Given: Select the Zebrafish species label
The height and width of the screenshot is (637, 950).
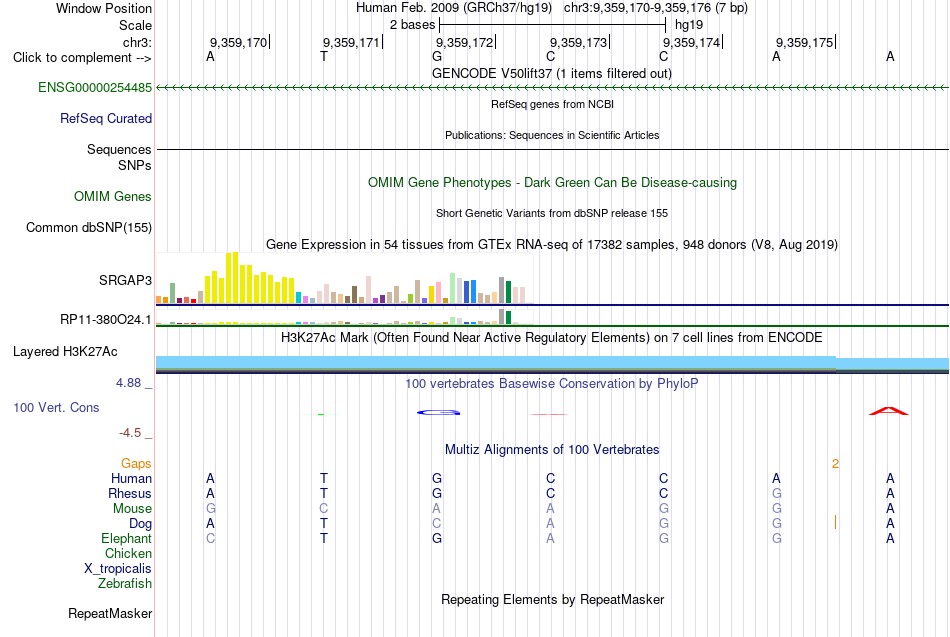Looking at the screenshot, I should [125, 583].
